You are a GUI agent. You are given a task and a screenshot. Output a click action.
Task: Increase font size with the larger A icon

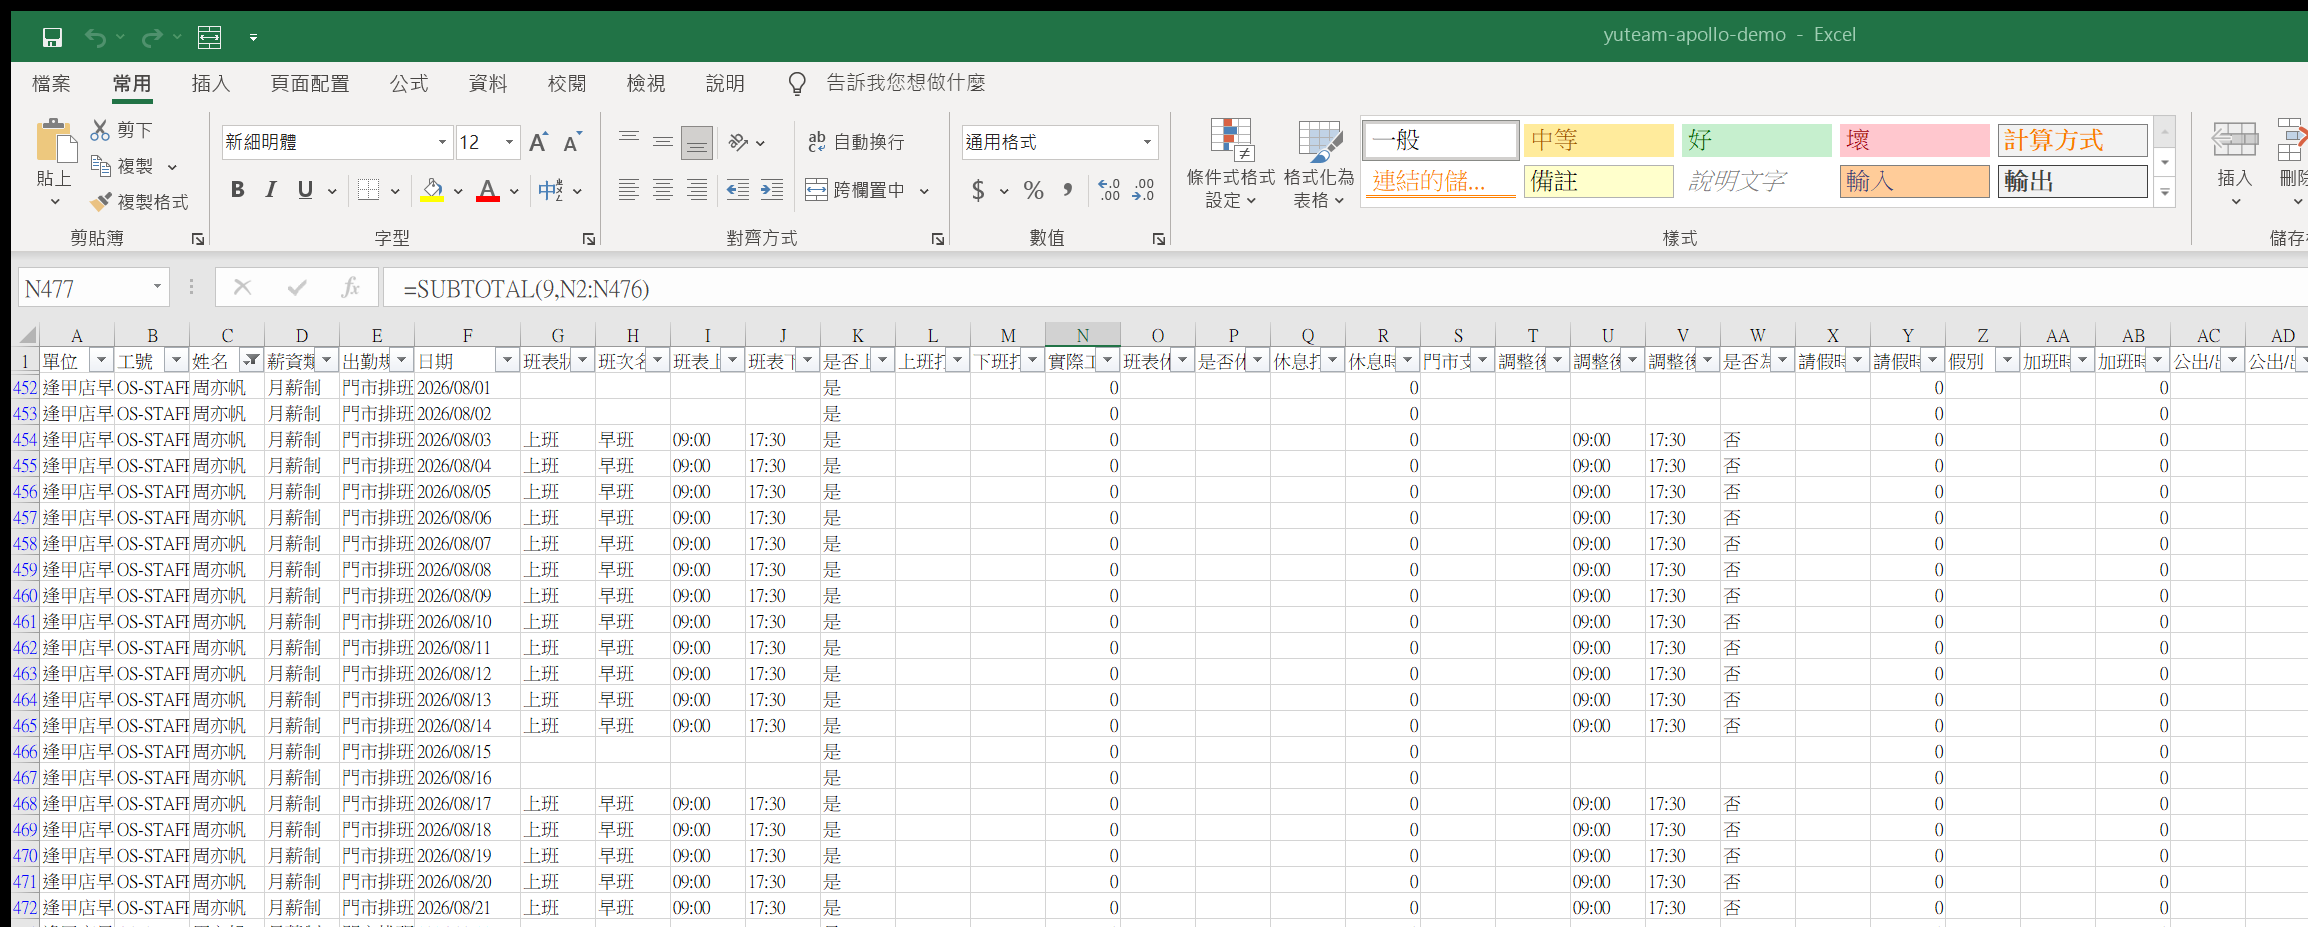click(538, 142)
